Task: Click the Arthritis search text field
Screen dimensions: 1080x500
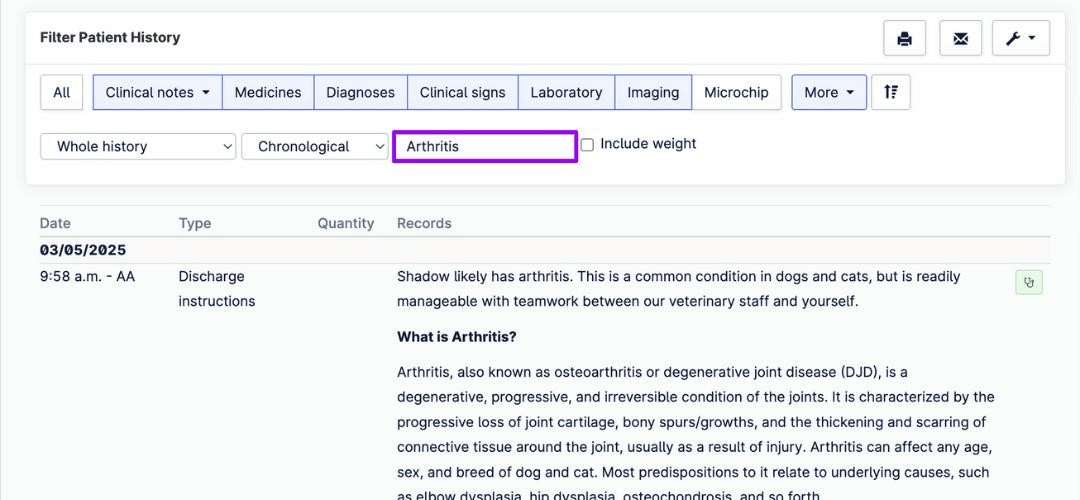Action: 485,147
